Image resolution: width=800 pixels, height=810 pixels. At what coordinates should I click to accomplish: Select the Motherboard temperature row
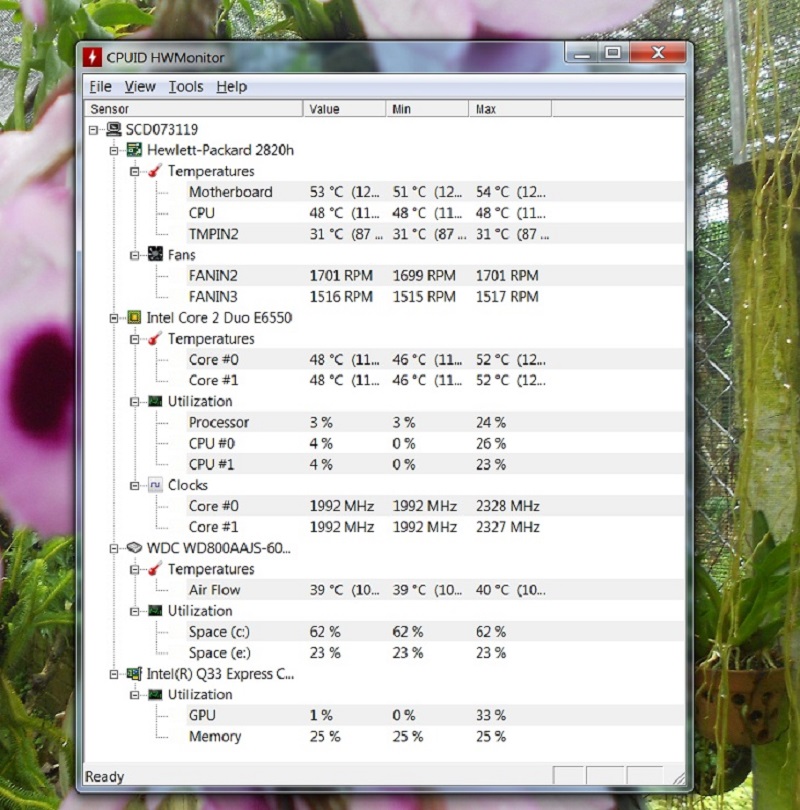pos(435,192)
